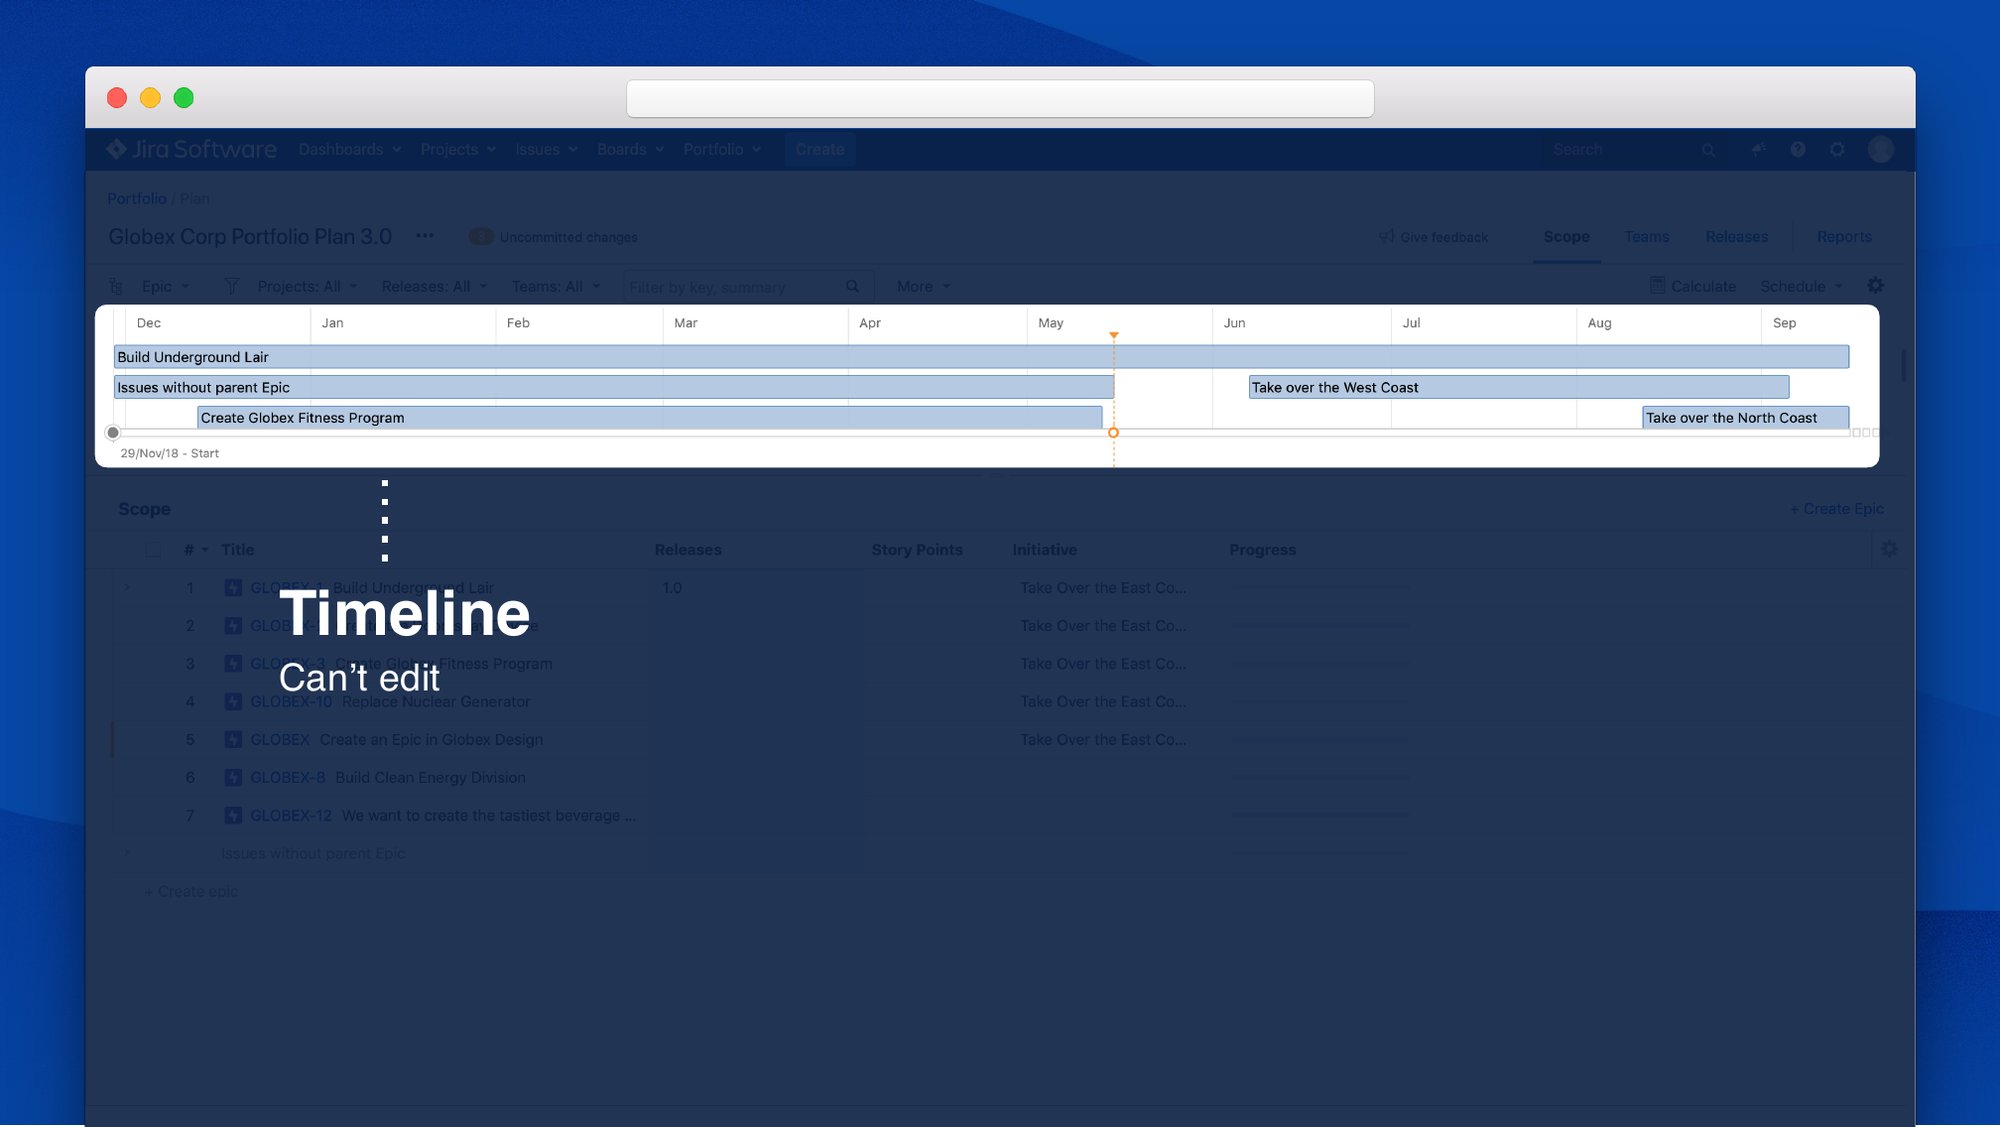Click the orange today marker on timeline
Viewport: 2000px width, 1127px height.
point(1113,433)
